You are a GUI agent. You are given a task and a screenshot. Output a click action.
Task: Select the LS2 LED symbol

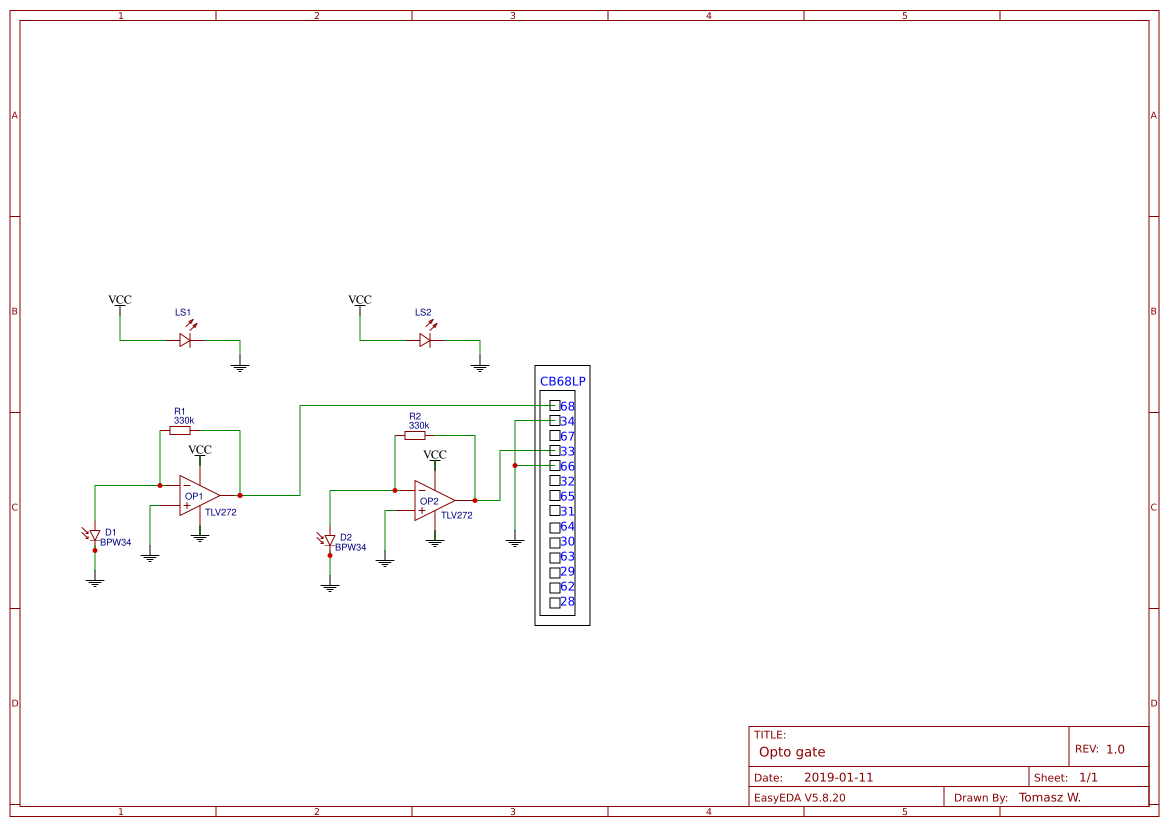pyautogui.click(x=425, y=340)
